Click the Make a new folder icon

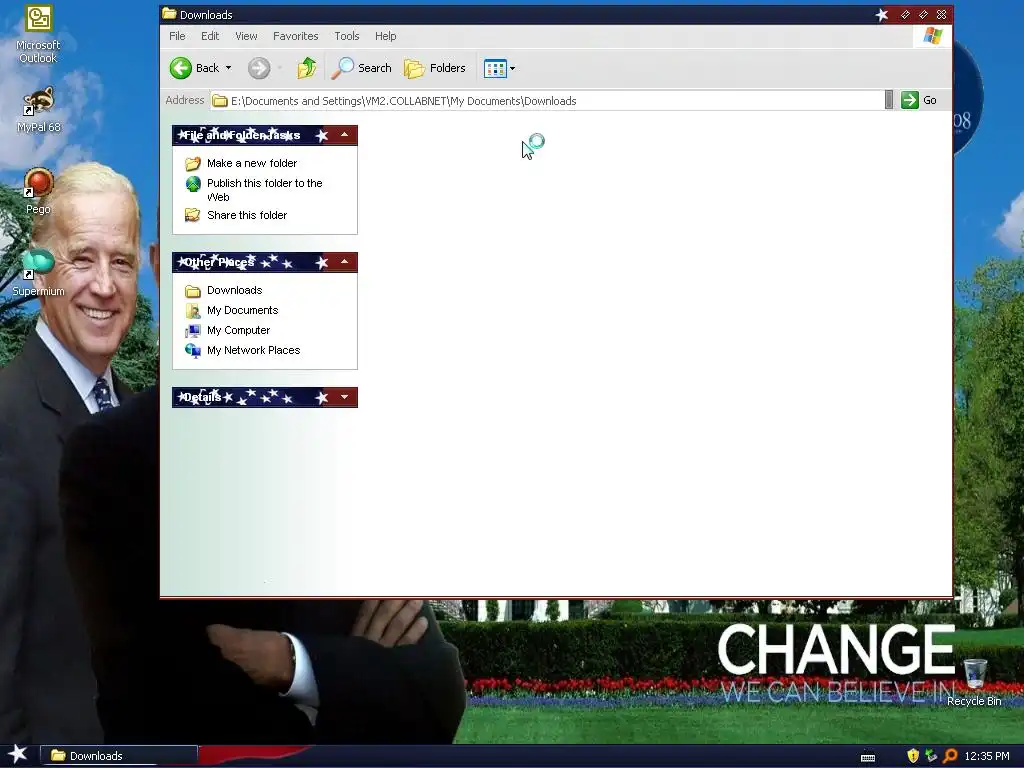coord(193,163)
